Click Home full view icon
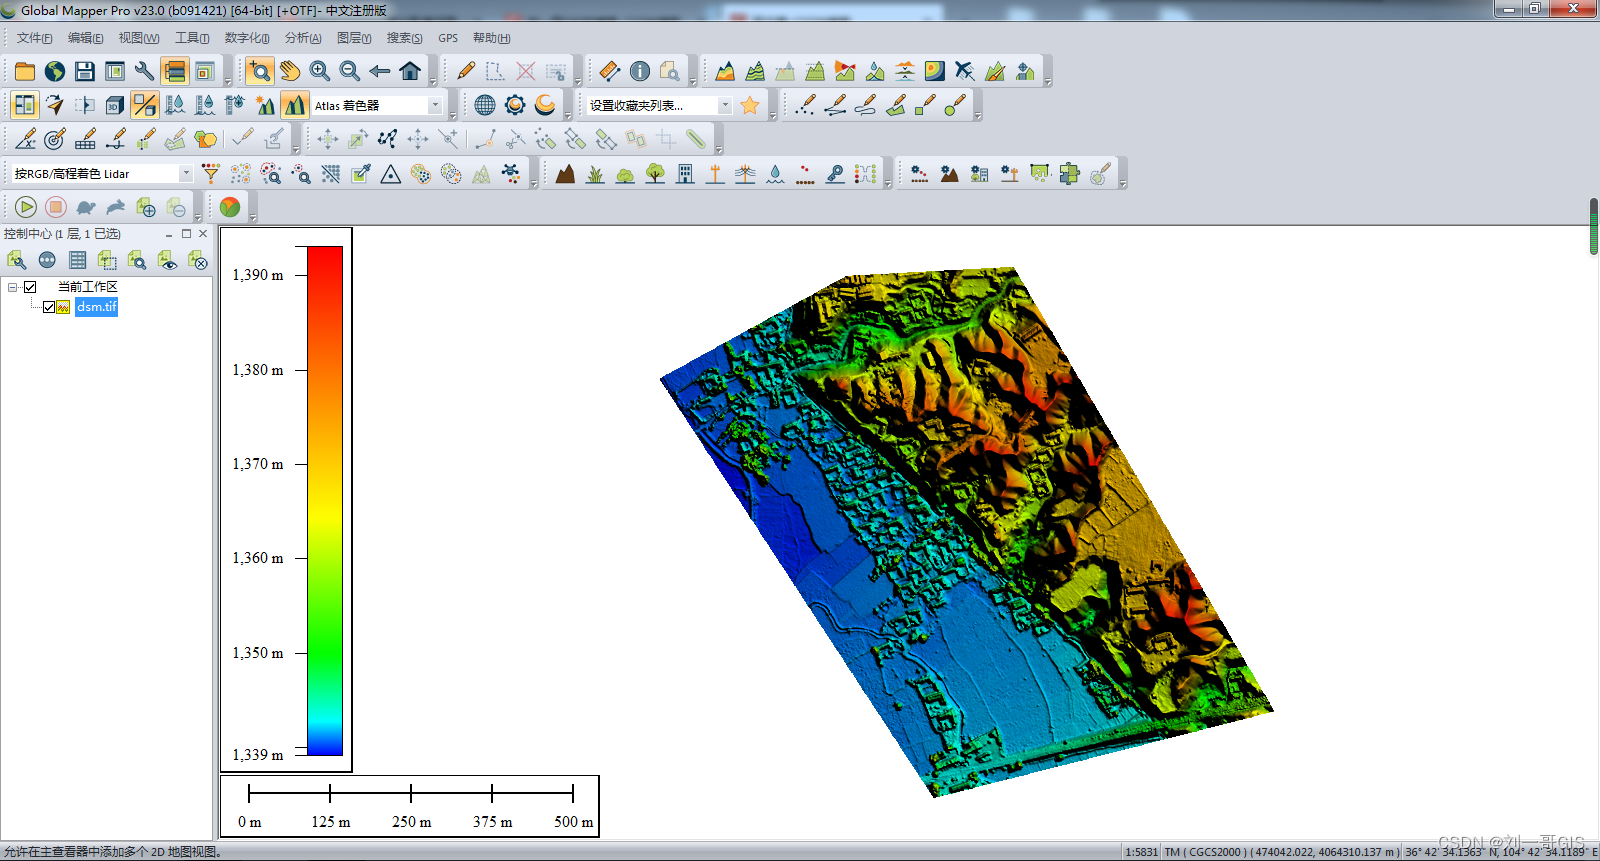 (x=410, y=71)
